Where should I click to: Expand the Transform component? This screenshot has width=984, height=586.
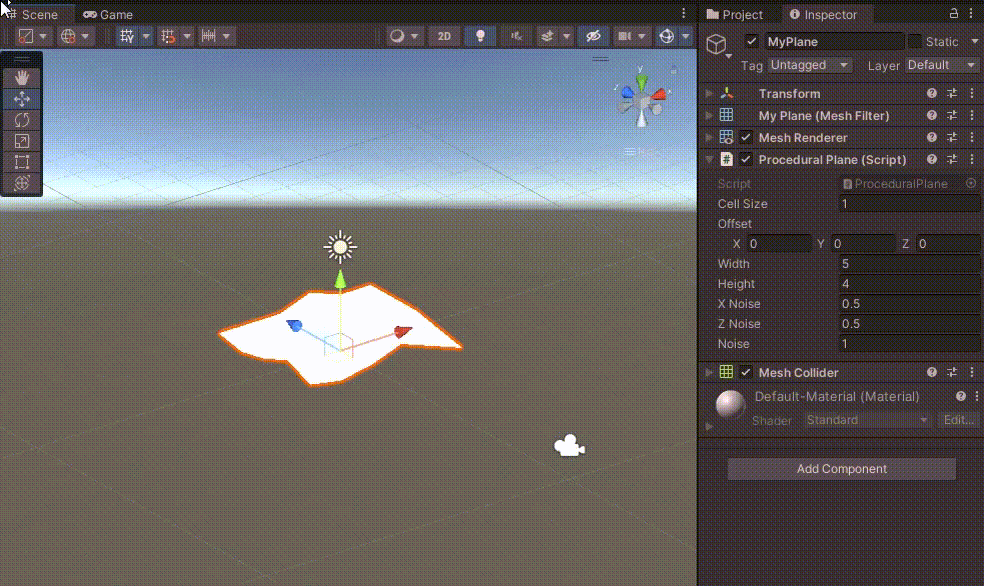[710, 93]
